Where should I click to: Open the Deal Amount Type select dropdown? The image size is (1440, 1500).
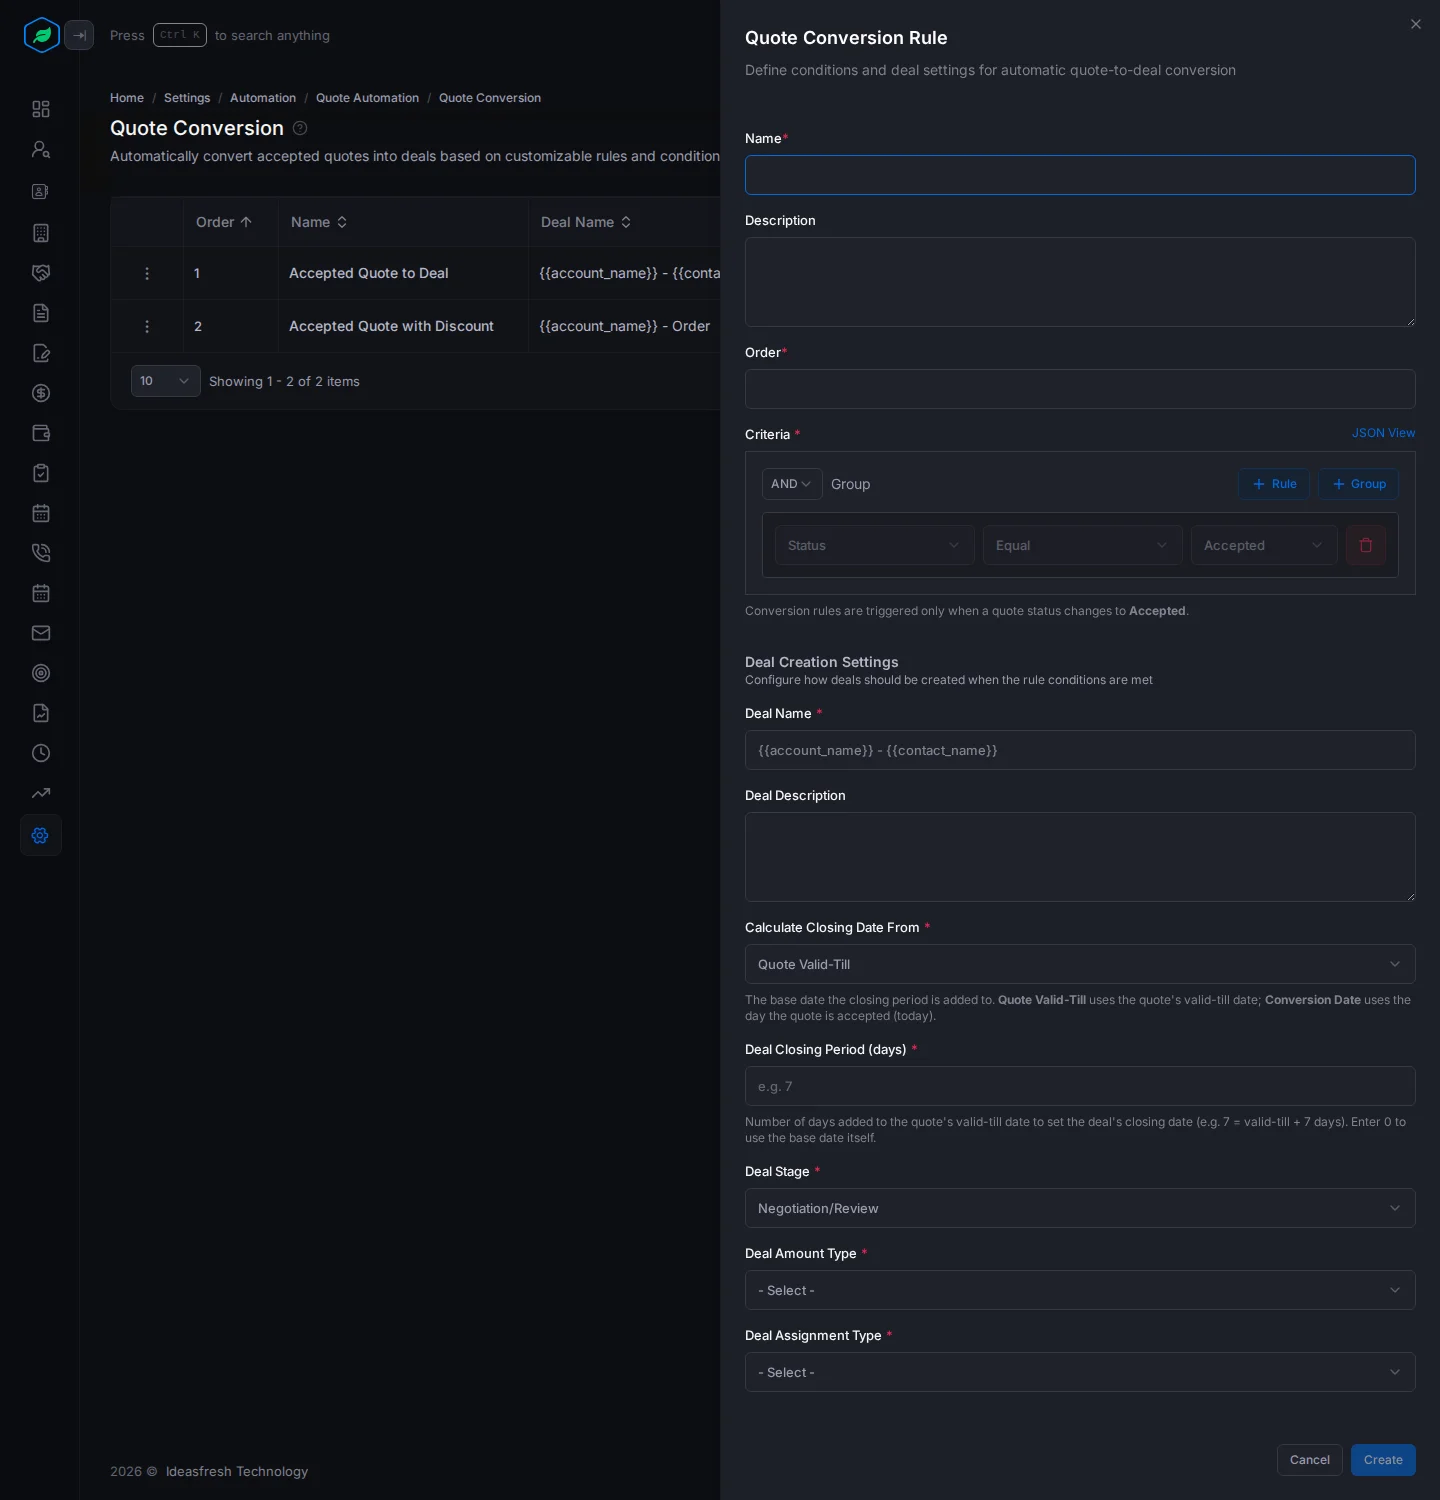(x=1080, y=1290)
